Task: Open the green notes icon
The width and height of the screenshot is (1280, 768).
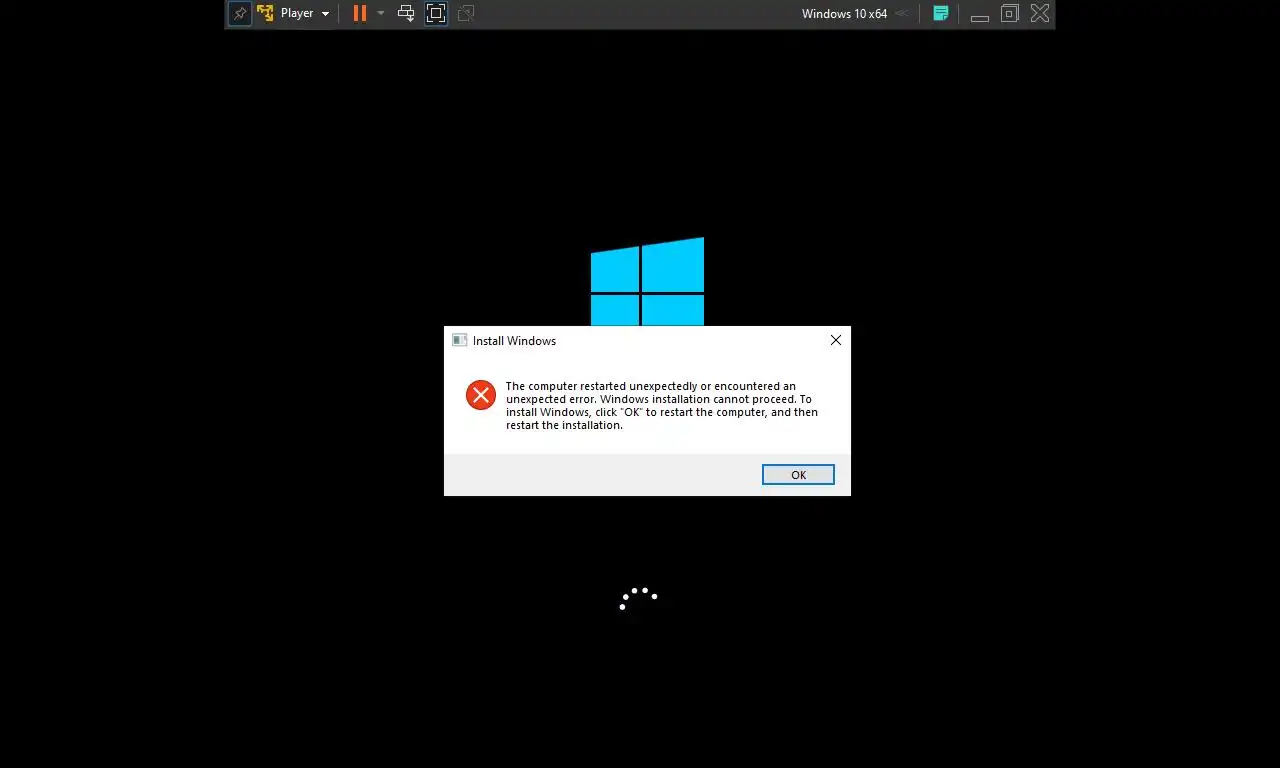Action: click(x=941, y=14)
